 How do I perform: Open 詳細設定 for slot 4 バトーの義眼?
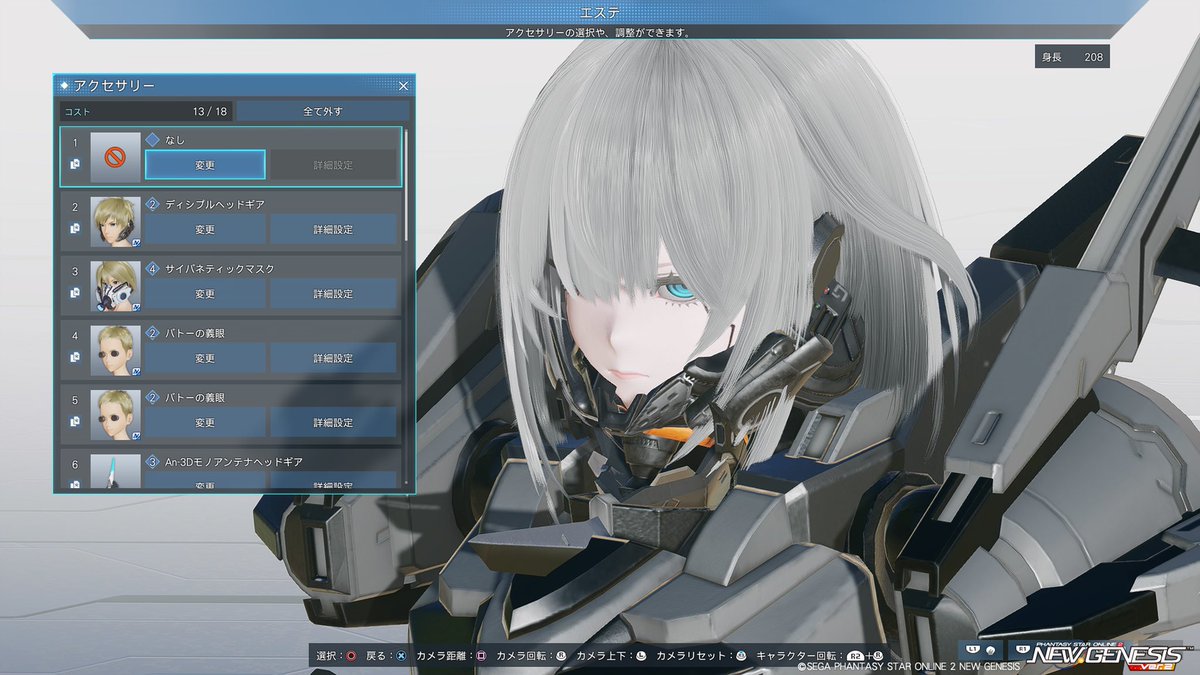333,358
